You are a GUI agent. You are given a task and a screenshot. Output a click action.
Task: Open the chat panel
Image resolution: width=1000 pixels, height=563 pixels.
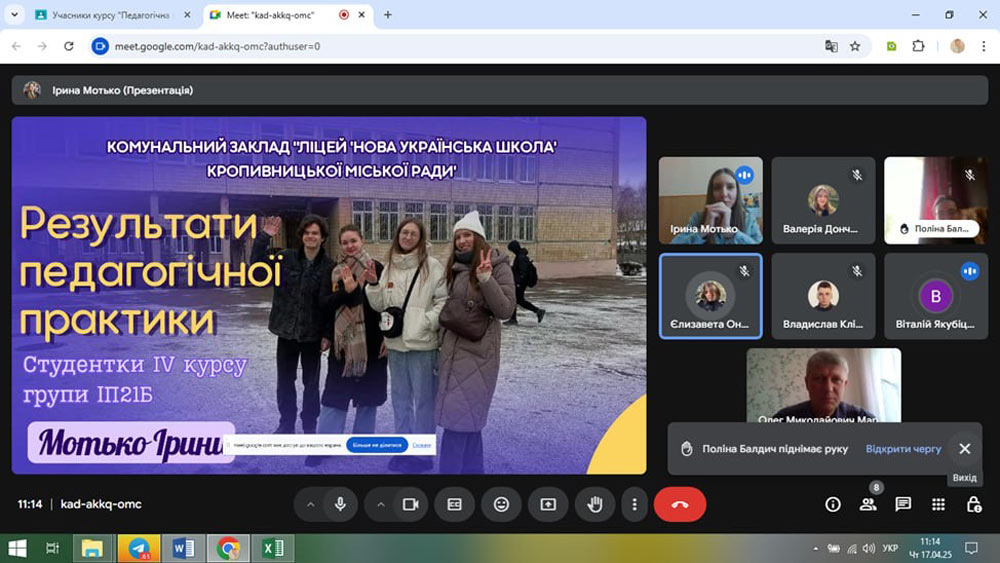903,505
